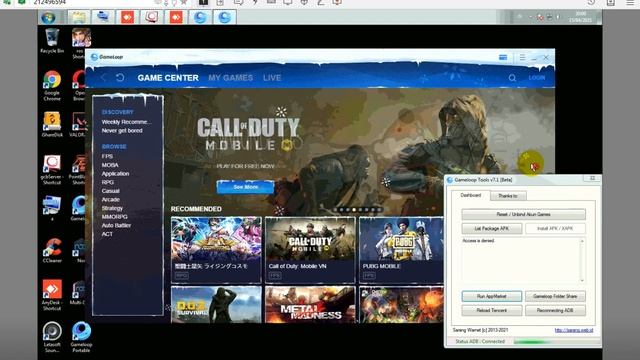
Task: Launch Google Chrome from the desktop
Action: [52, 86]
